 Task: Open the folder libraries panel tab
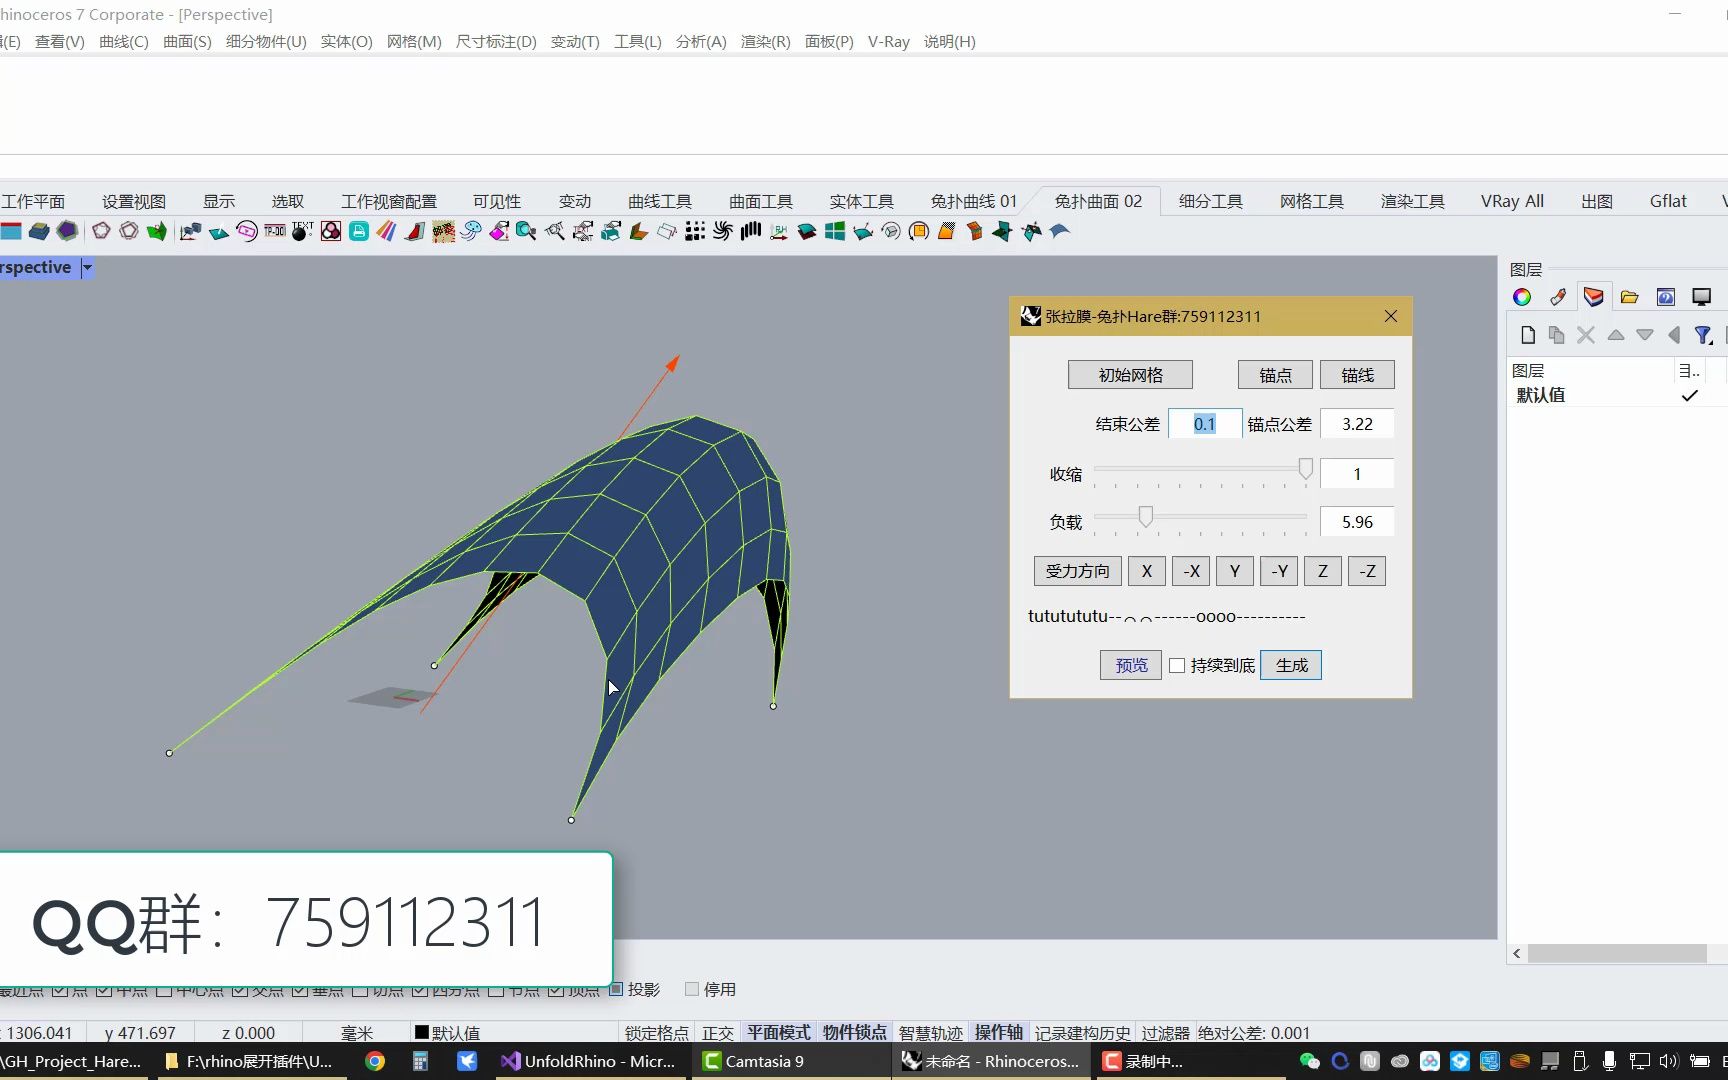pyautogui.click(x=1630, y=297)
